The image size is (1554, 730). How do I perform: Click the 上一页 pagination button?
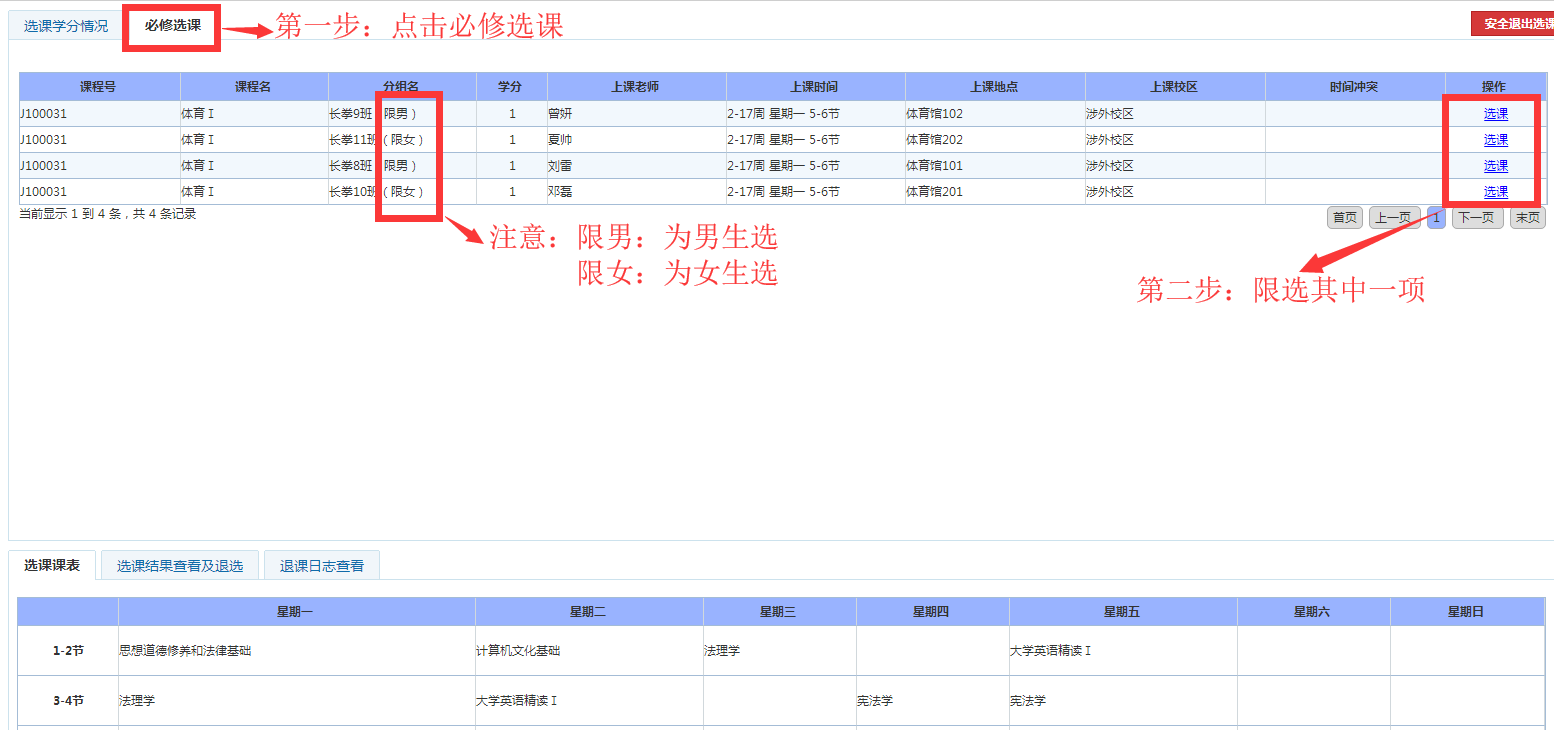point(1393,216)
